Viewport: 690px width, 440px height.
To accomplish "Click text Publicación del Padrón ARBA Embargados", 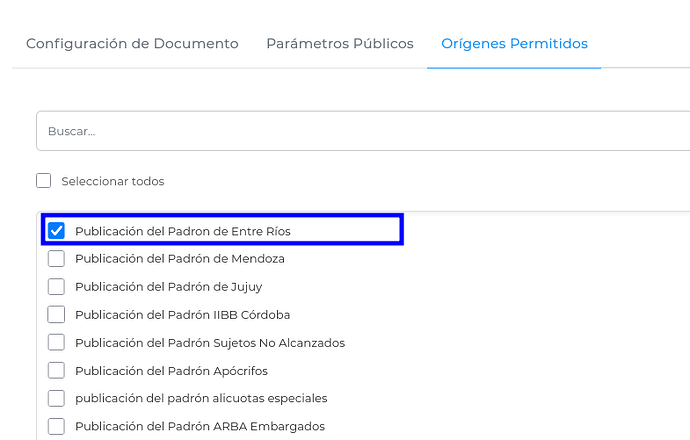I will point(200,426).
